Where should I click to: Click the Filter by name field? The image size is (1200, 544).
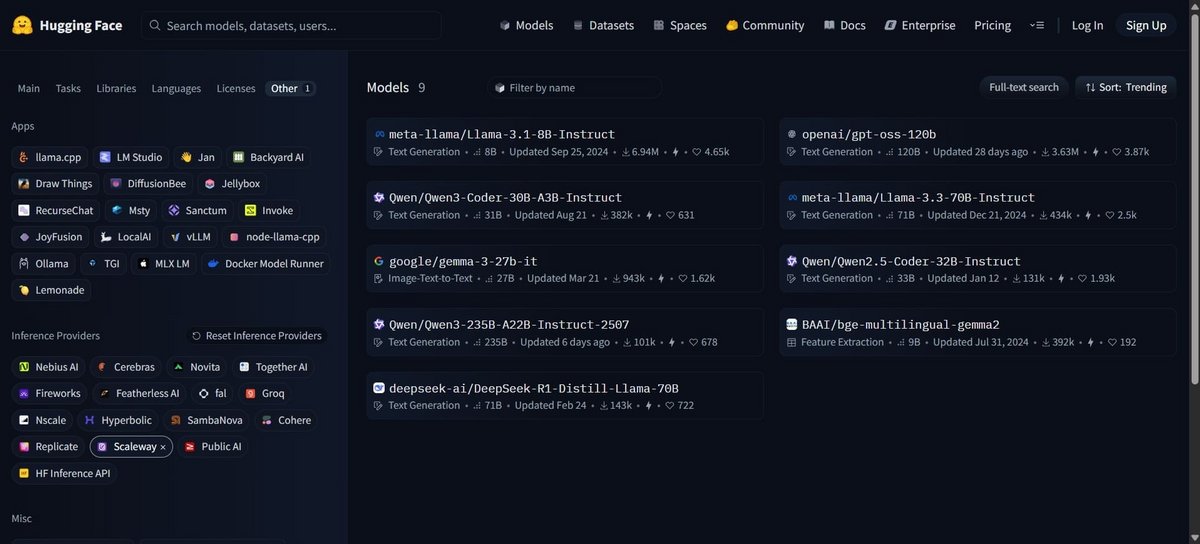574,88
